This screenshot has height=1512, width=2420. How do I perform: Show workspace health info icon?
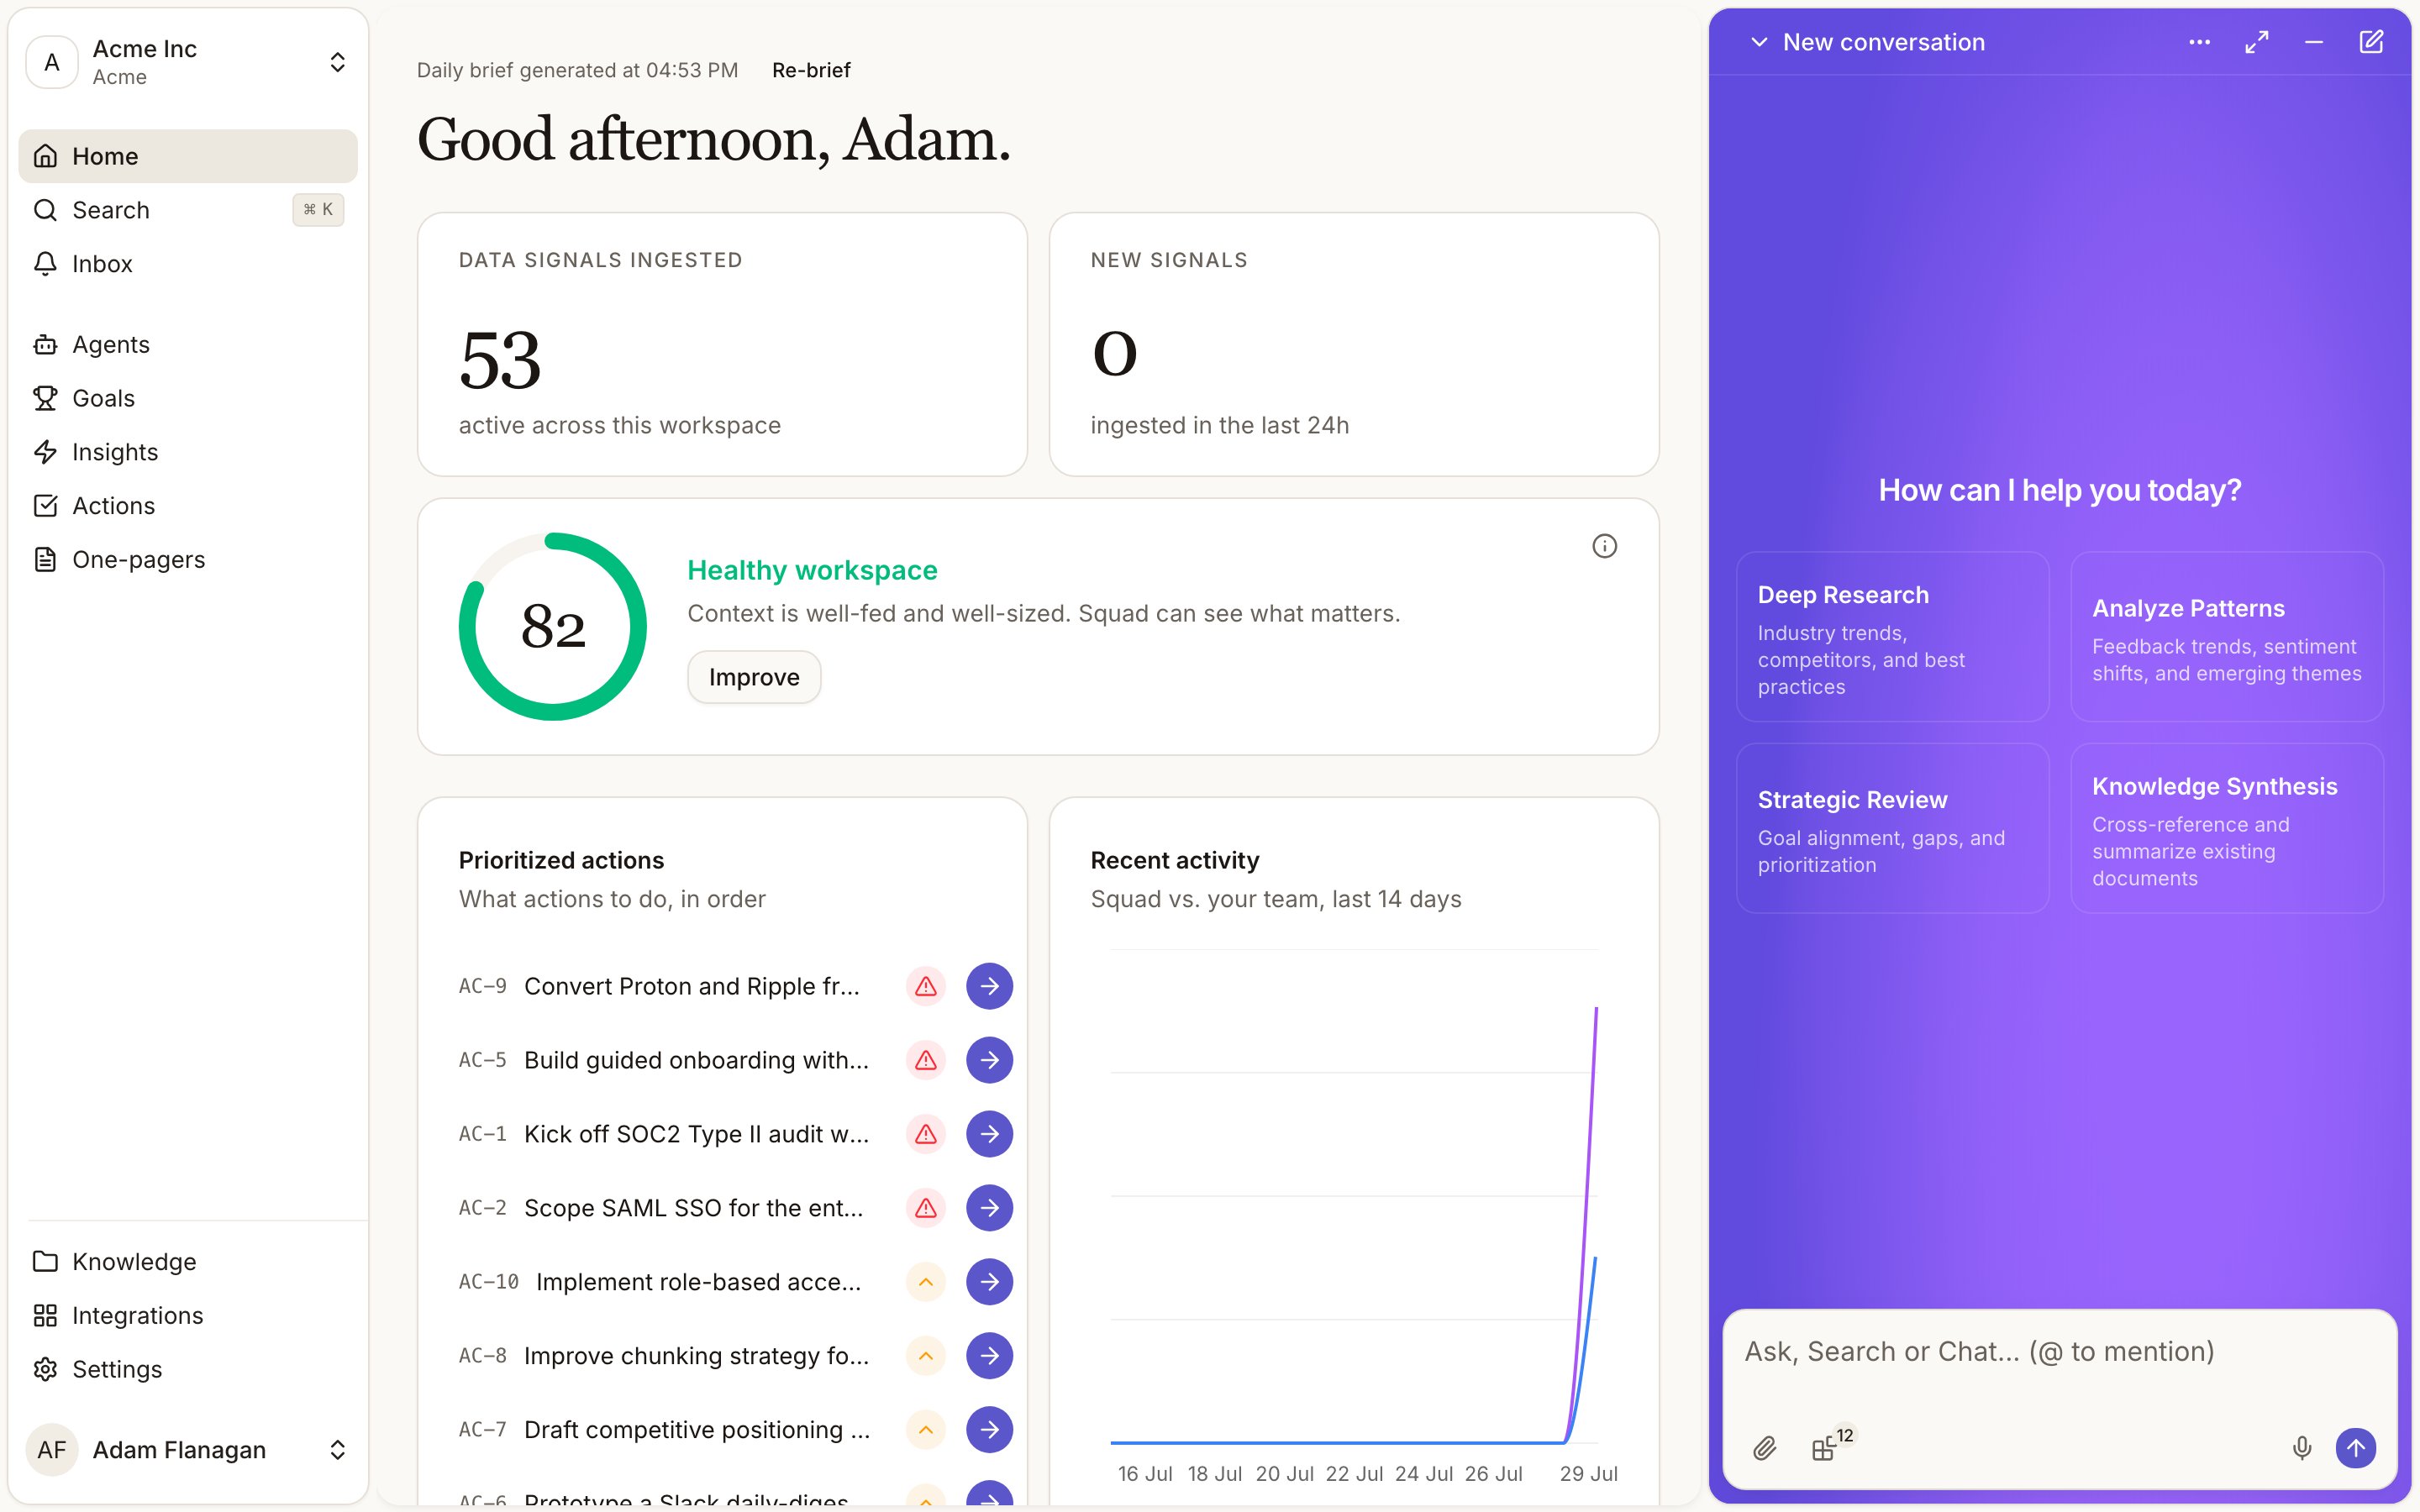1604,546
